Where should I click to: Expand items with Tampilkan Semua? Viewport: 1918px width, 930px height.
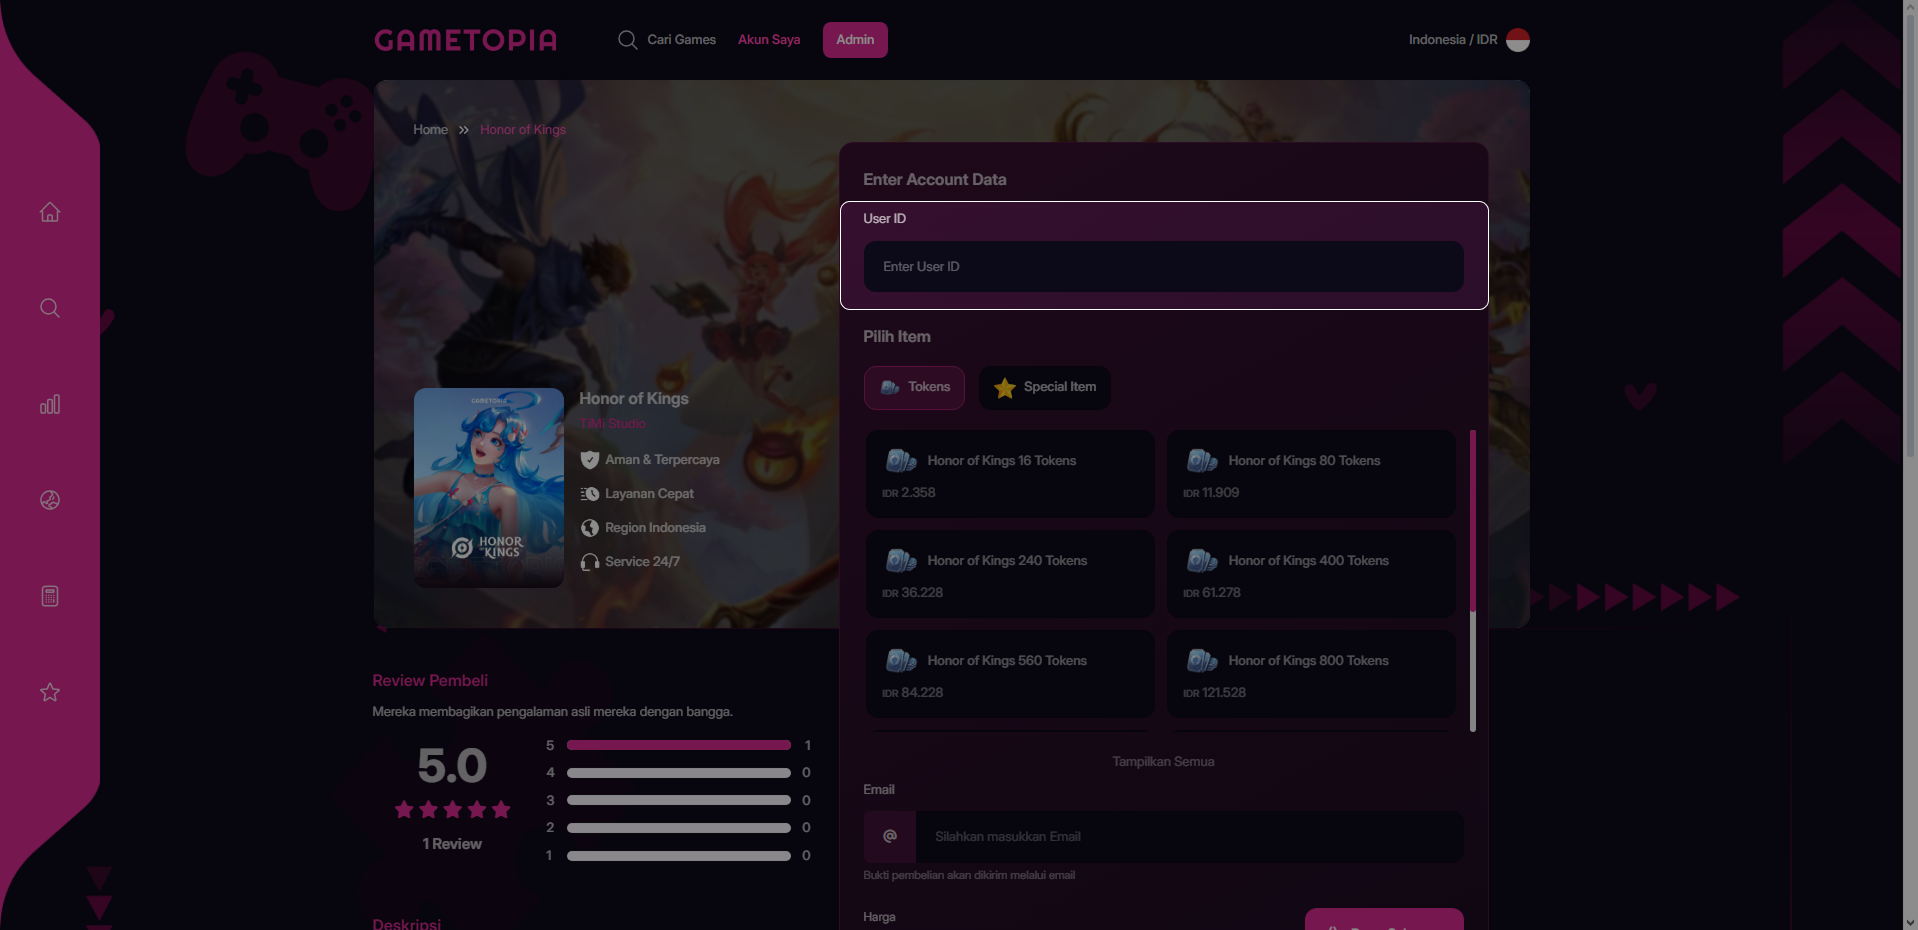1163,762
